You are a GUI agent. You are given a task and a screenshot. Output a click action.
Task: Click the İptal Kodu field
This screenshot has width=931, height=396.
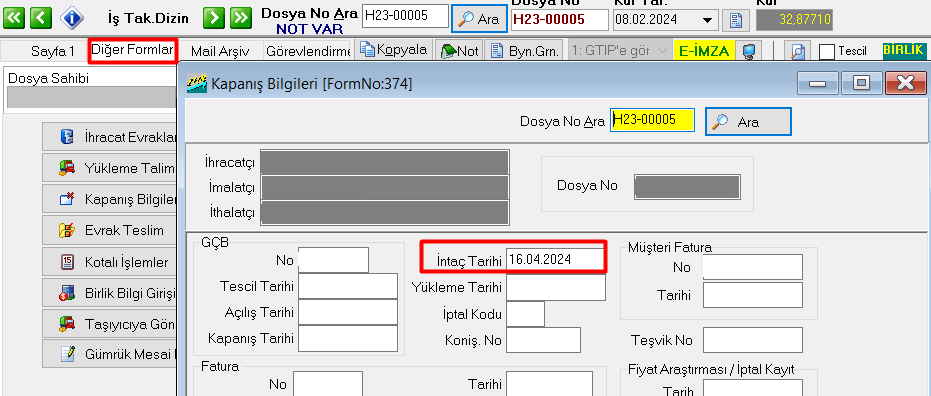(x=525, y=314)
